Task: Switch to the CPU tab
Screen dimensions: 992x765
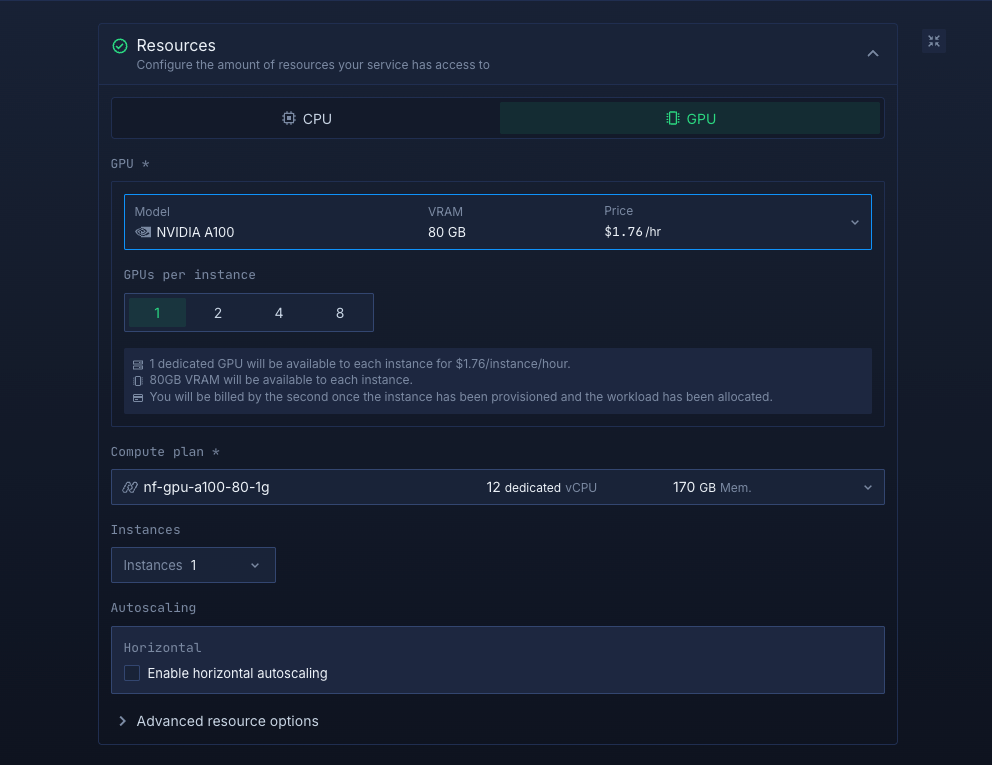Action: click(x=306, y=118)
